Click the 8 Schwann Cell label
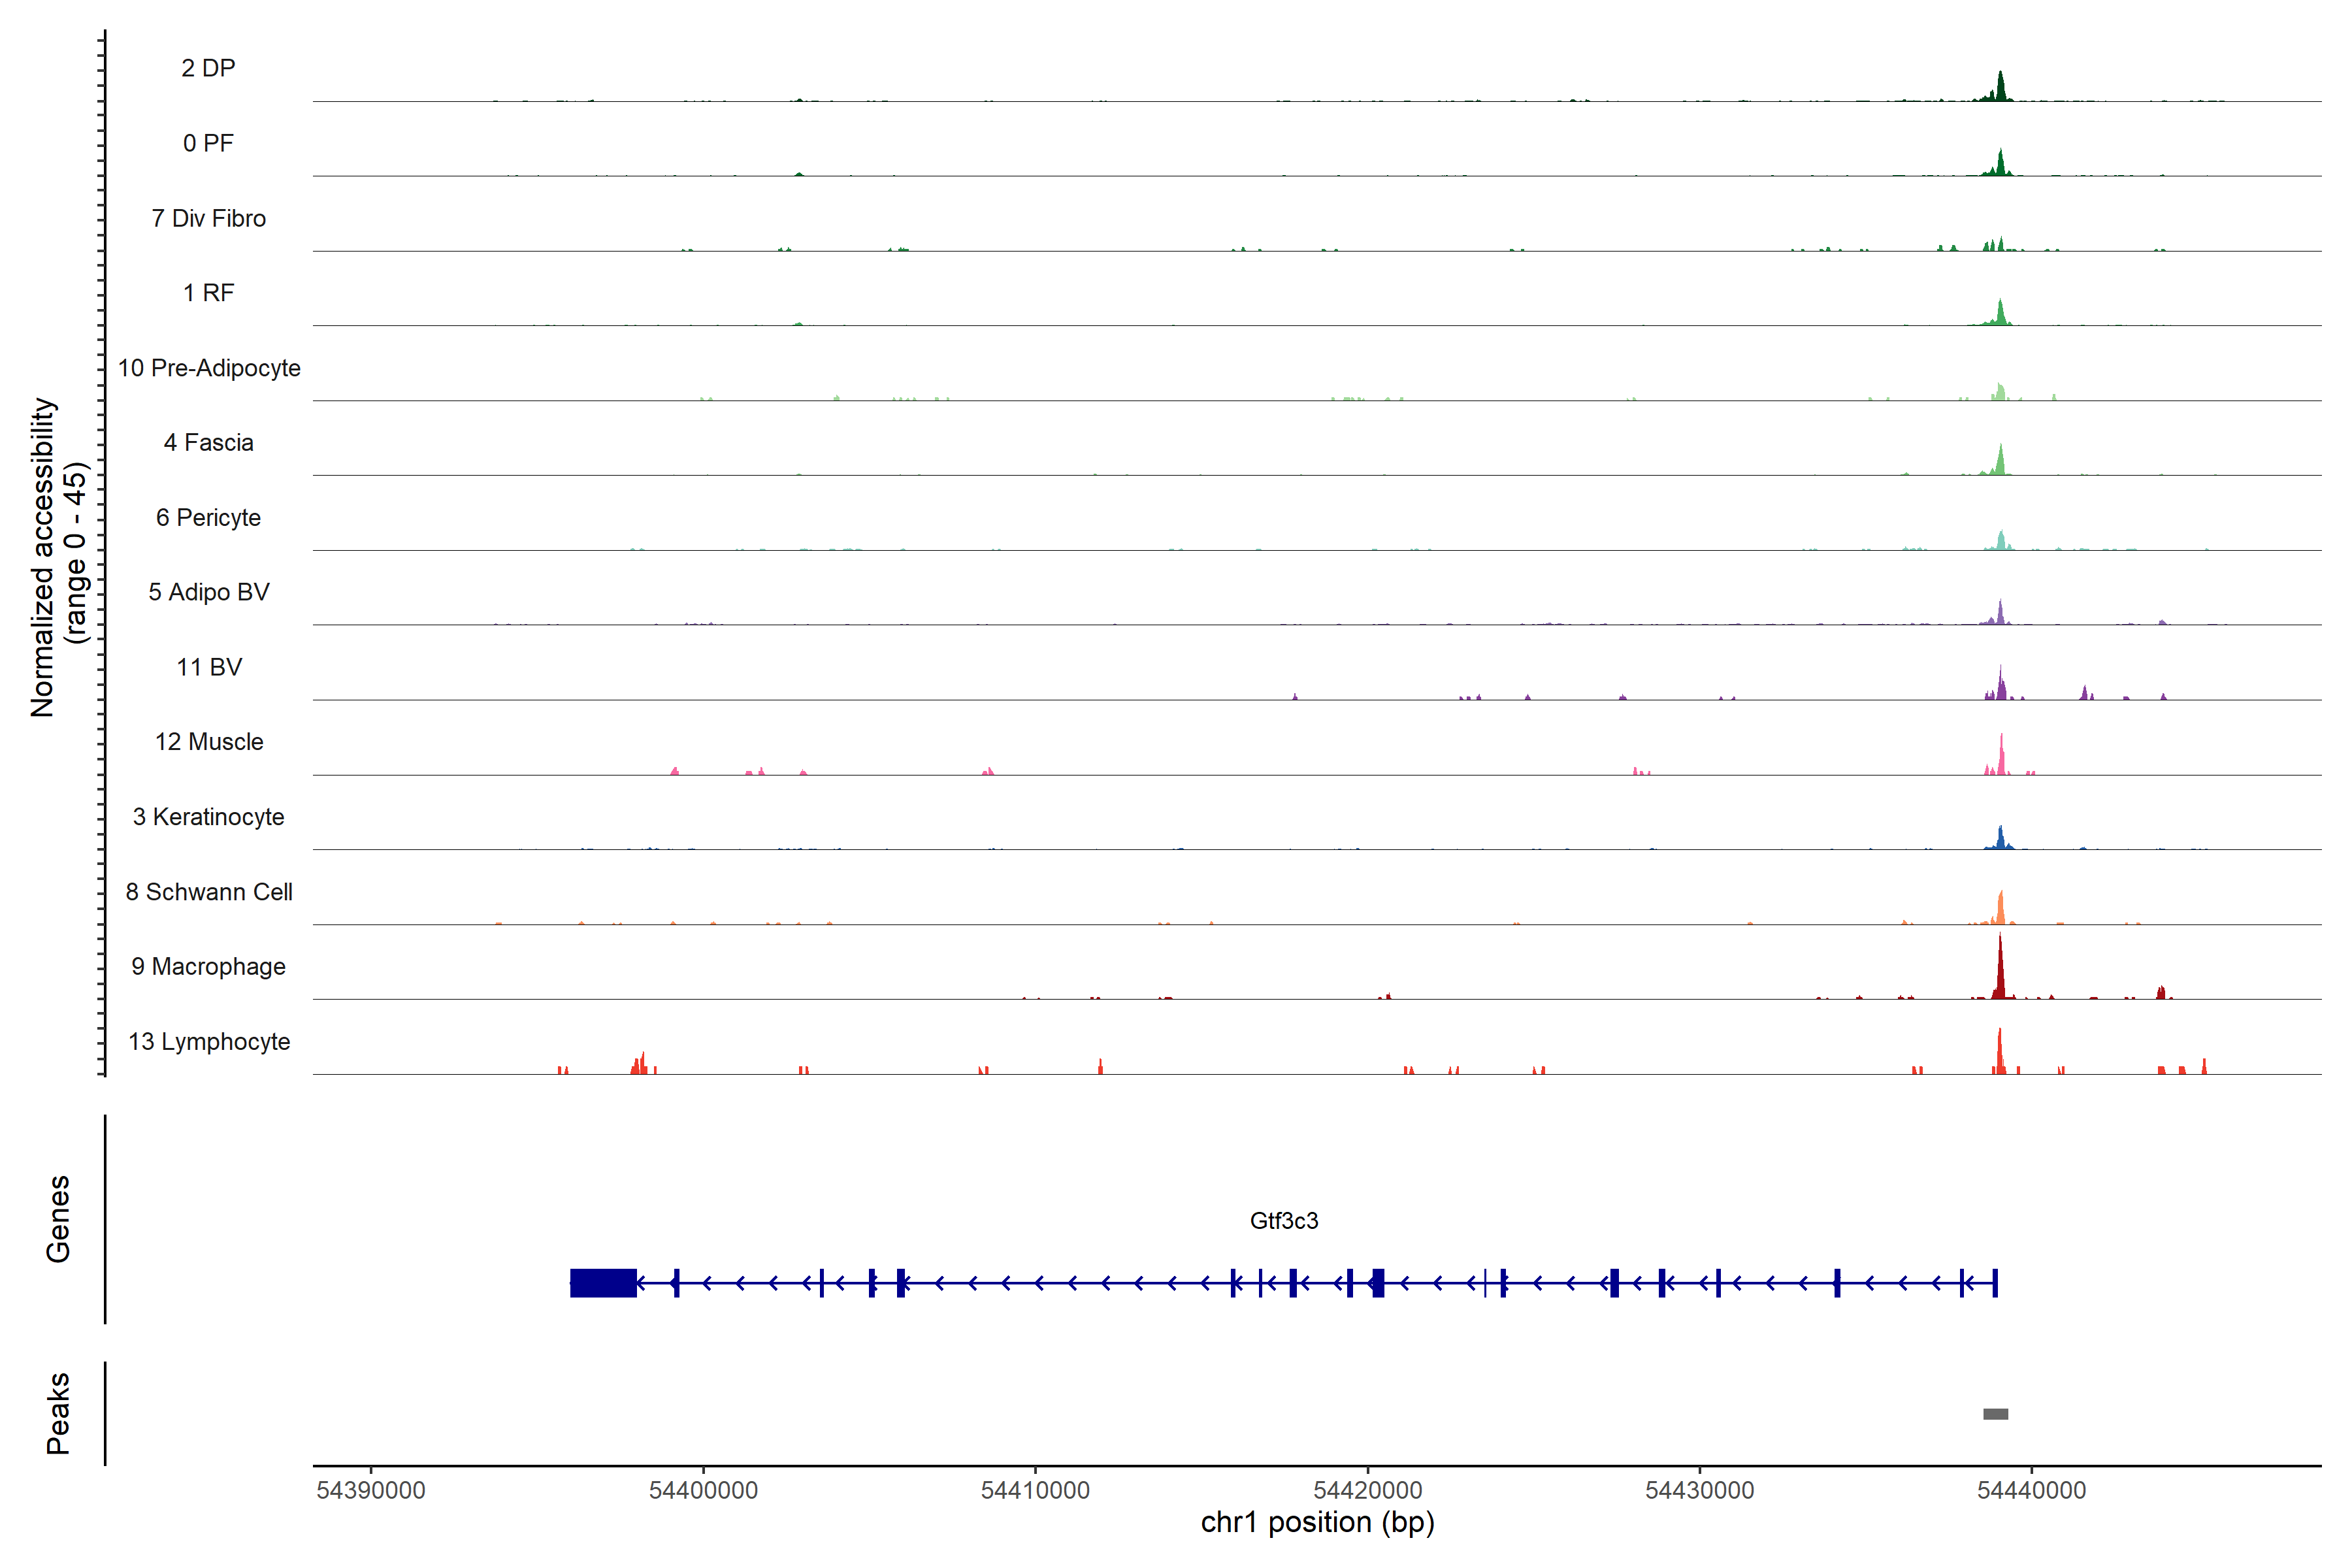This screenshot has height=1568, width=2352. point(208,892)
